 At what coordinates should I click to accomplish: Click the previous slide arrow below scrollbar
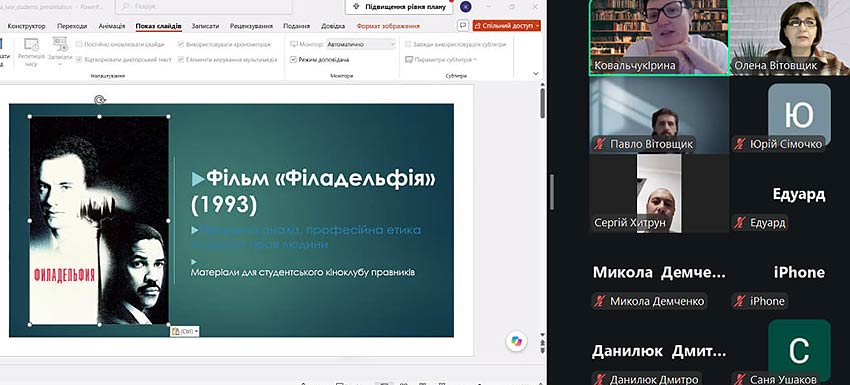(x=542, y=343)
